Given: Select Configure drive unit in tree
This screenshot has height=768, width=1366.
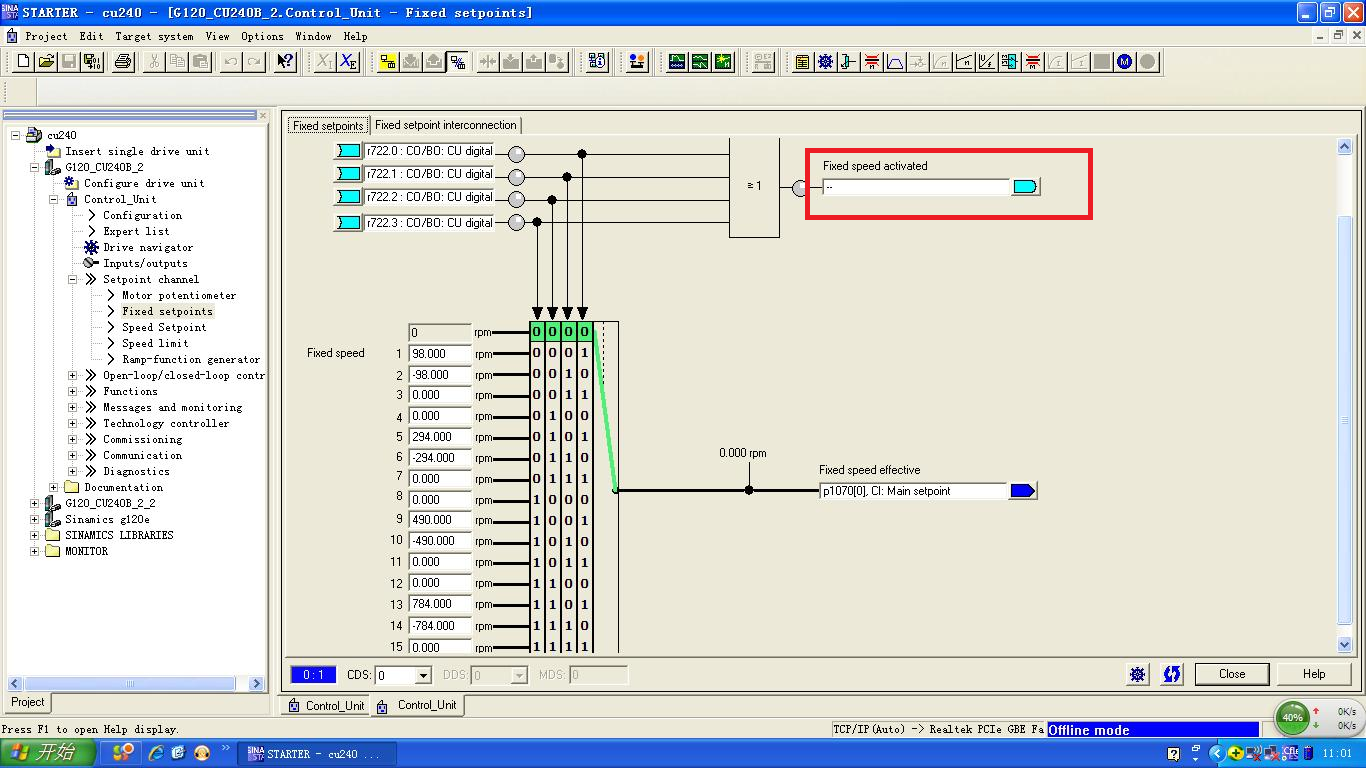Looking at the screenshot, I should pos(144,183).
